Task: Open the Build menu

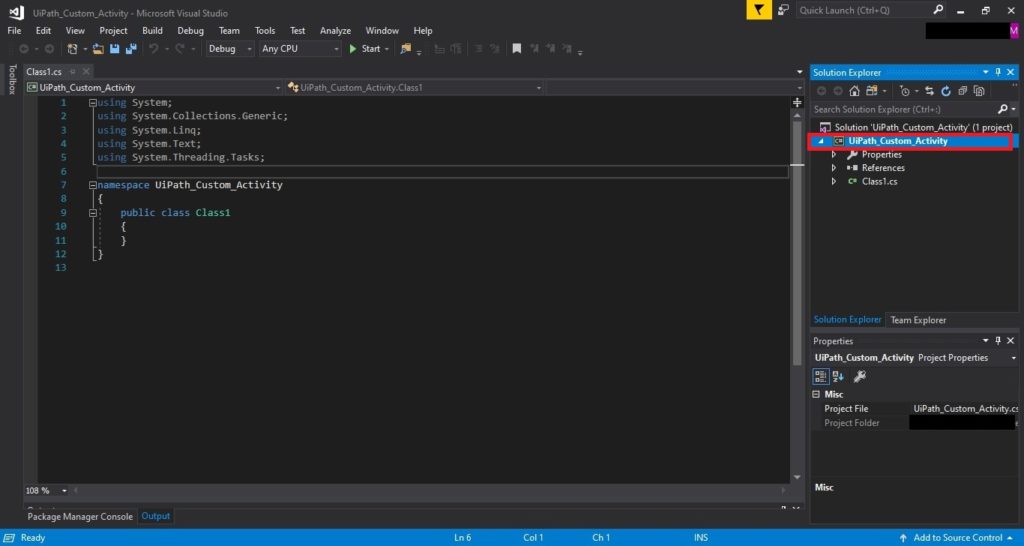Action: [x=152, y=31]
